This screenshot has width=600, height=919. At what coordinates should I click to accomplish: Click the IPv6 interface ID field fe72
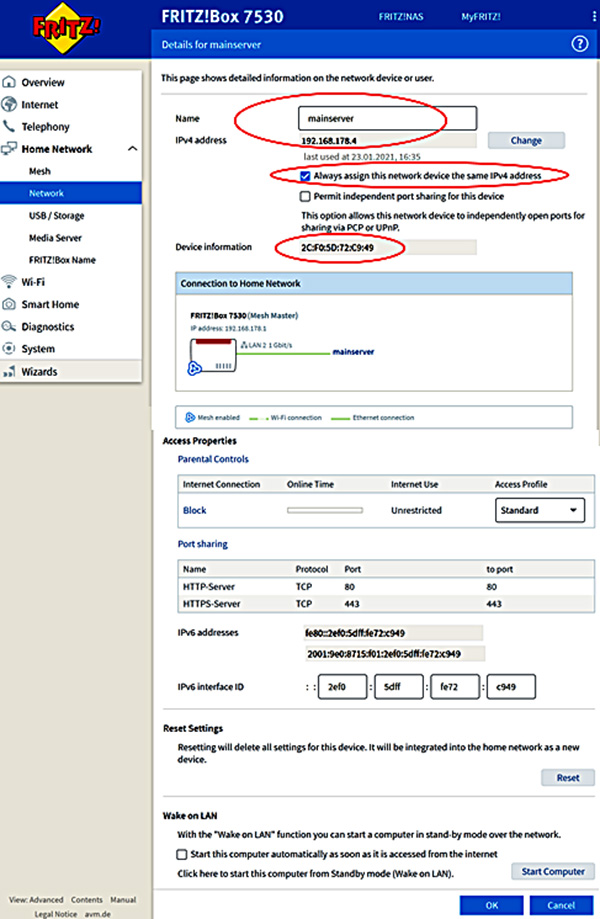455,686
